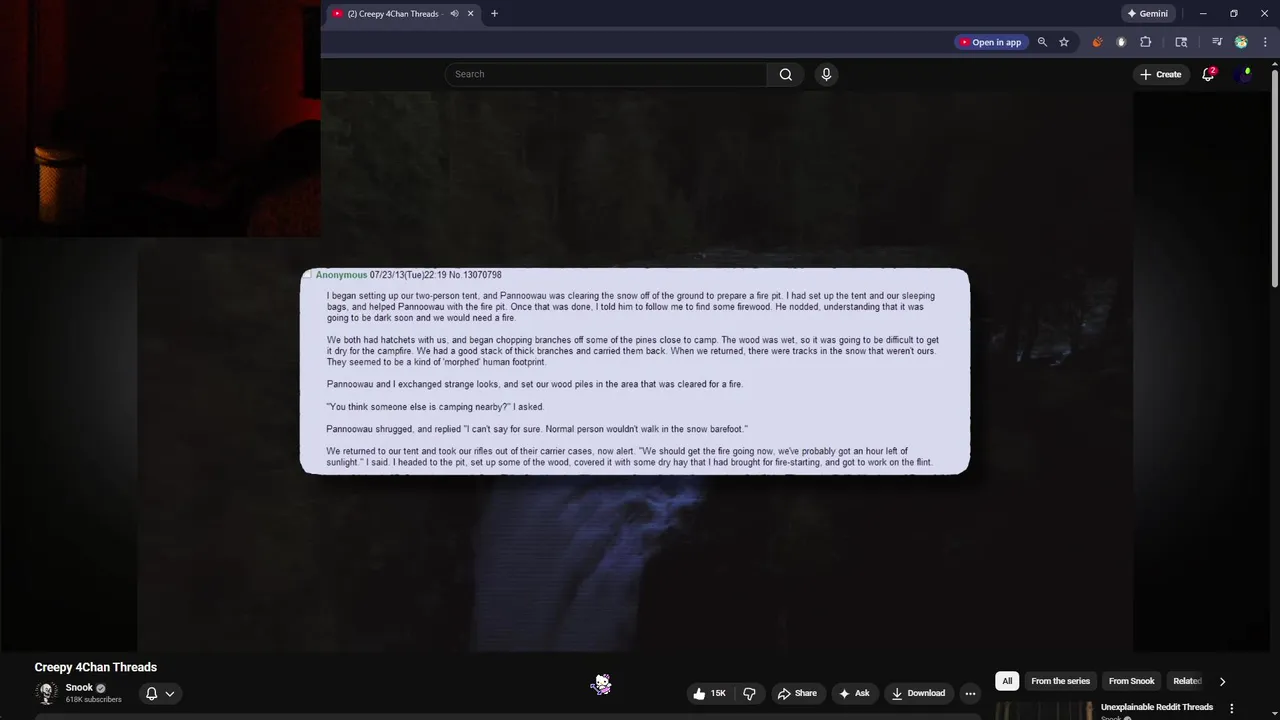Download the video
This screenshot has height=720, width=1280.
click(x=918, y=693)
